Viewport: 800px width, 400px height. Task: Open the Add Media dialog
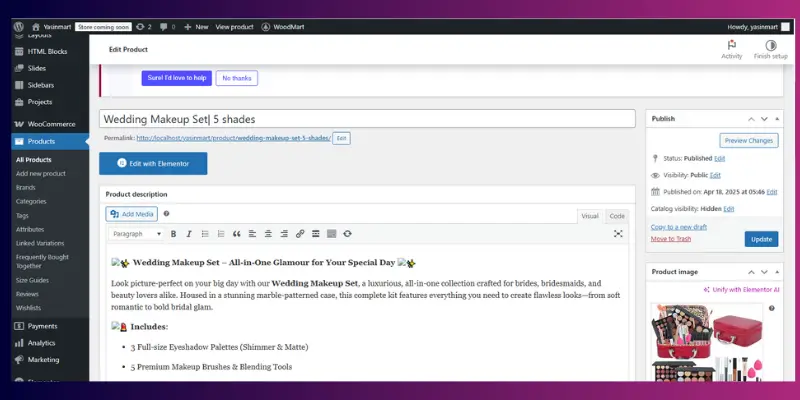(x=132, y=214)
